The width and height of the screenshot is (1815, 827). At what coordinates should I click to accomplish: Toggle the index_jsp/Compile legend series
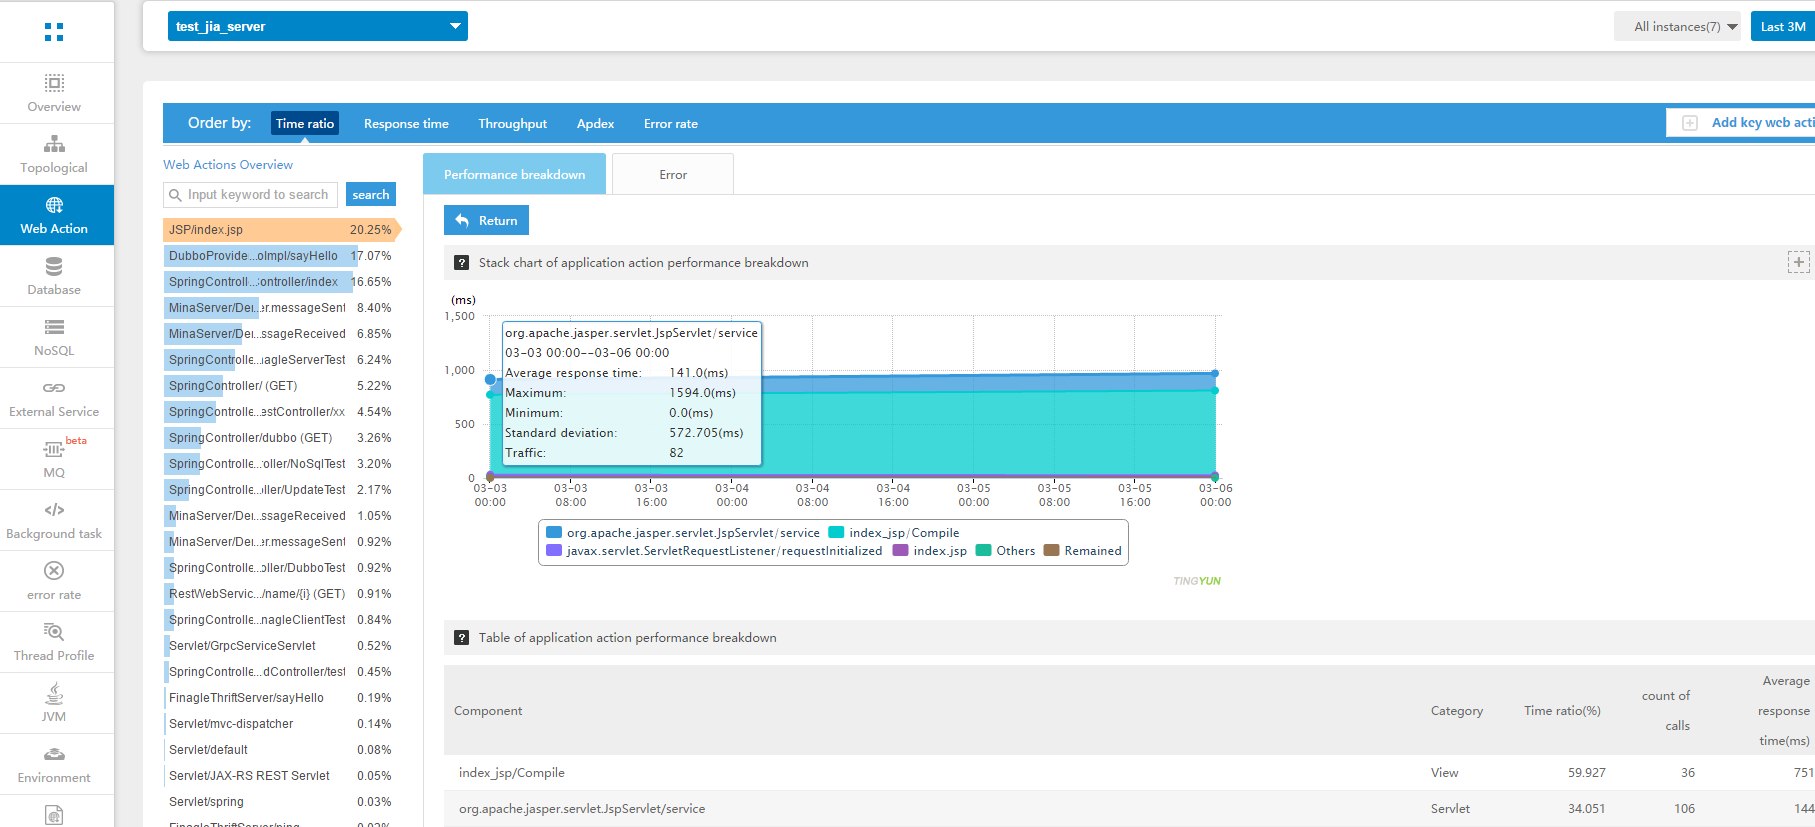903,533
